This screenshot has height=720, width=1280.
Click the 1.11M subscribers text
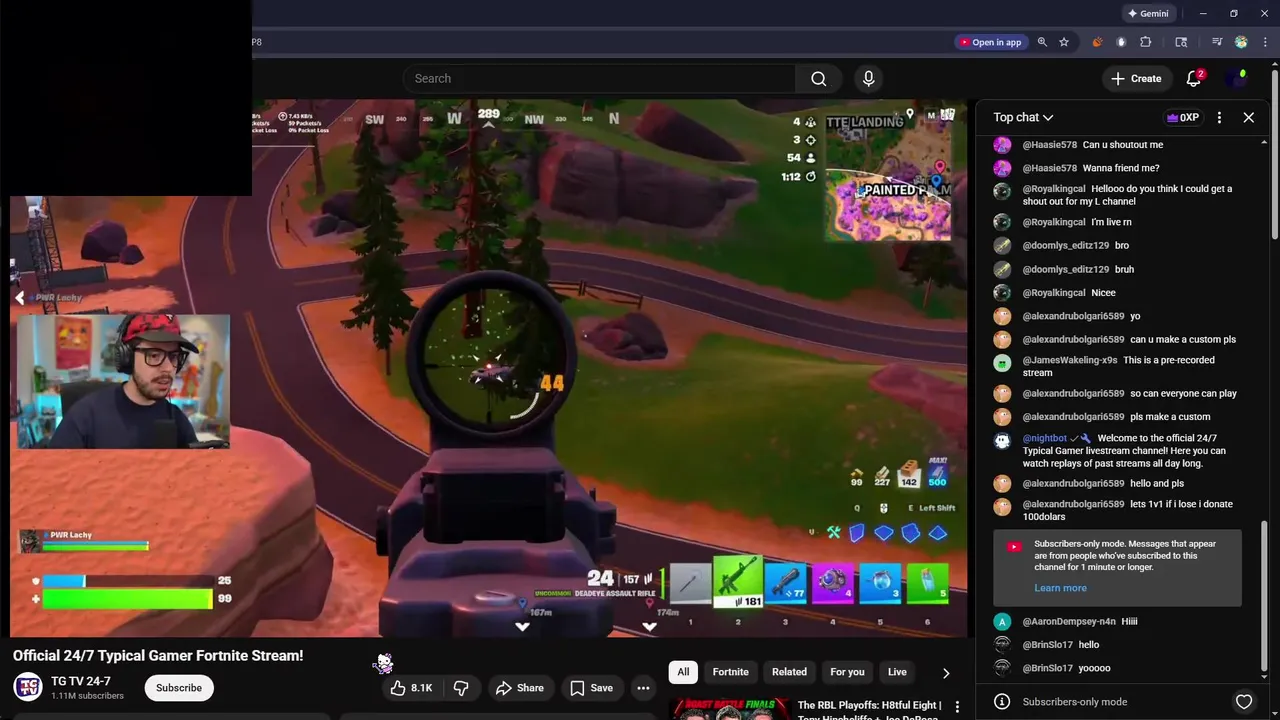(x=87, y=696)
